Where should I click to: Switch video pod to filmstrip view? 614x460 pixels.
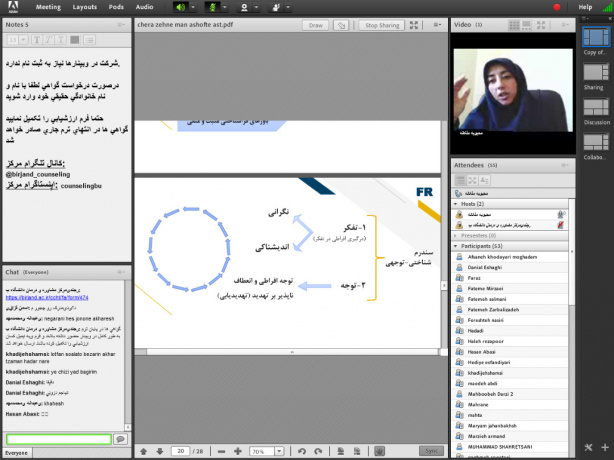click(x=527, y=25)
